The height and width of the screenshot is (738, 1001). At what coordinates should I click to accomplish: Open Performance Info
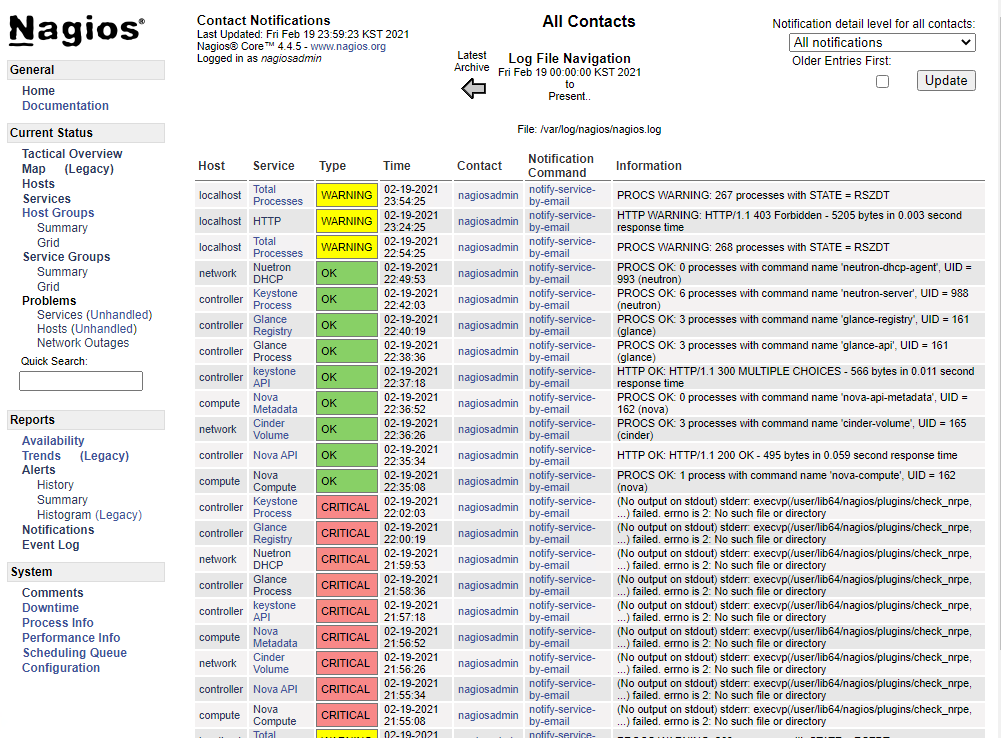[71, 638]
